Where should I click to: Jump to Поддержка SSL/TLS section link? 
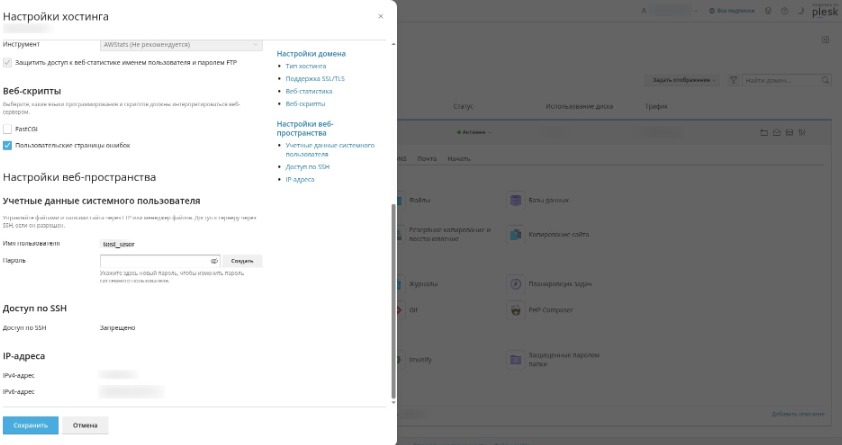click(315, 78)
